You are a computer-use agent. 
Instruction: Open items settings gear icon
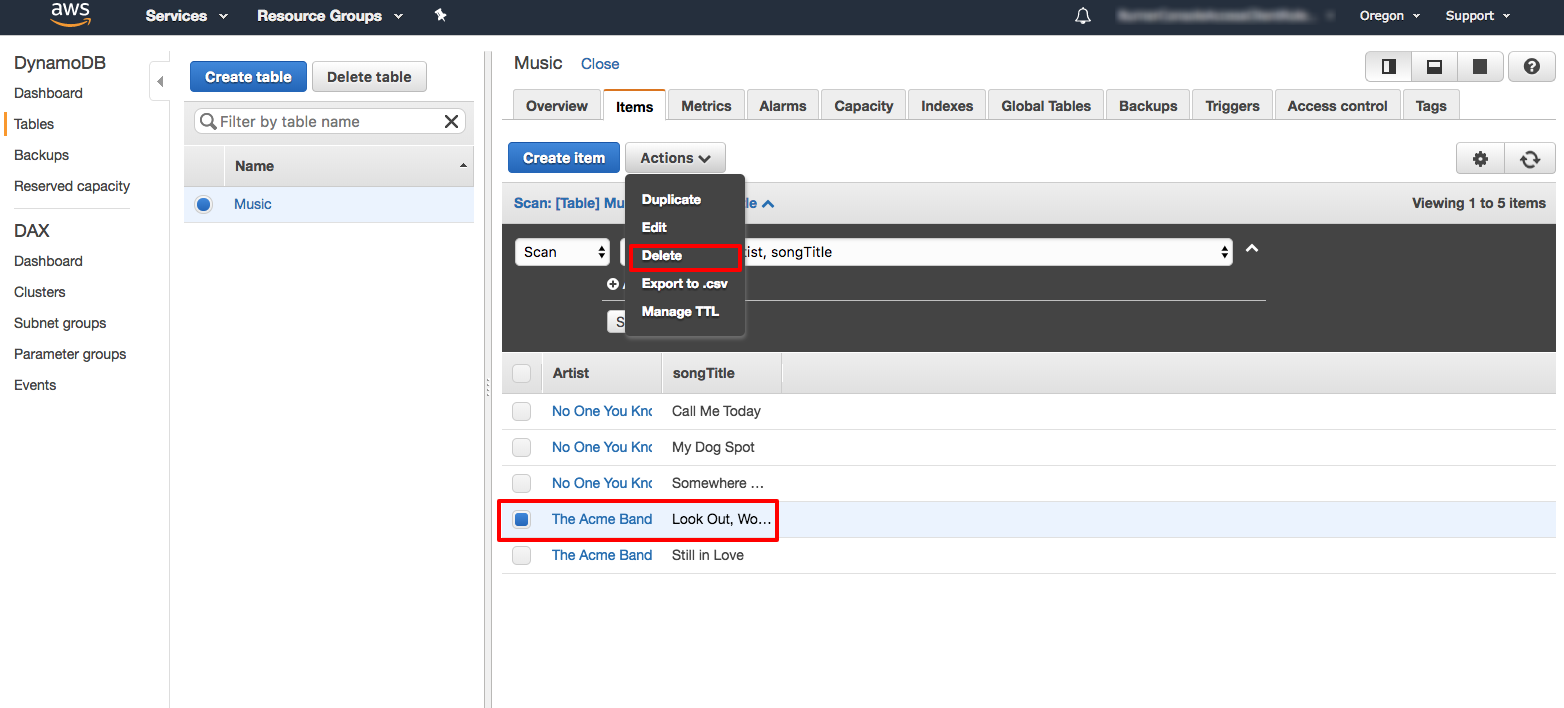tap(1480, 158)
